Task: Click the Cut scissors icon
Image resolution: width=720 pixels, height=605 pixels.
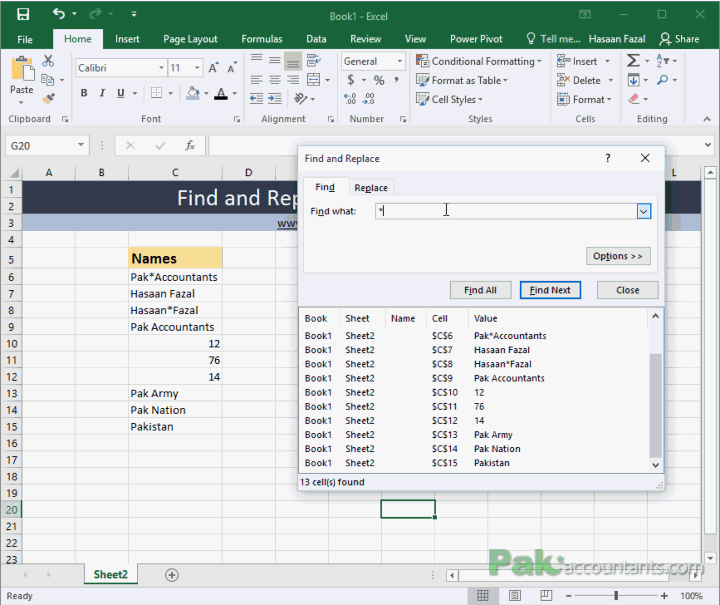Action: (48, 61)
